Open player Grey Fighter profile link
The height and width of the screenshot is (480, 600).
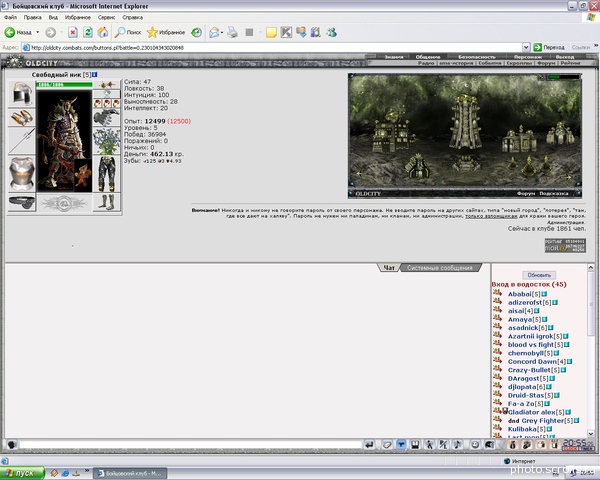click(543, 420)
